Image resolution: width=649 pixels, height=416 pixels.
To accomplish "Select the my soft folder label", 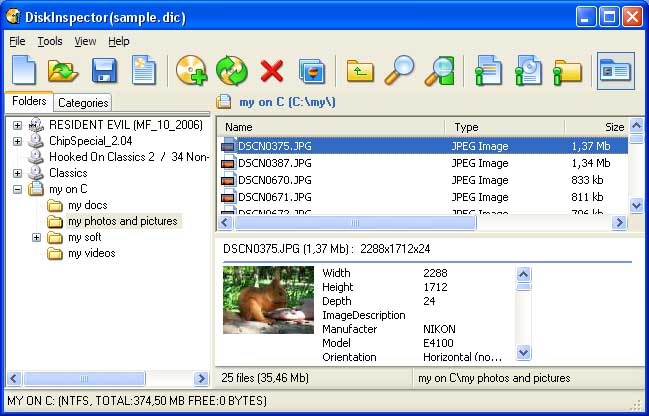I will (84, 237).
